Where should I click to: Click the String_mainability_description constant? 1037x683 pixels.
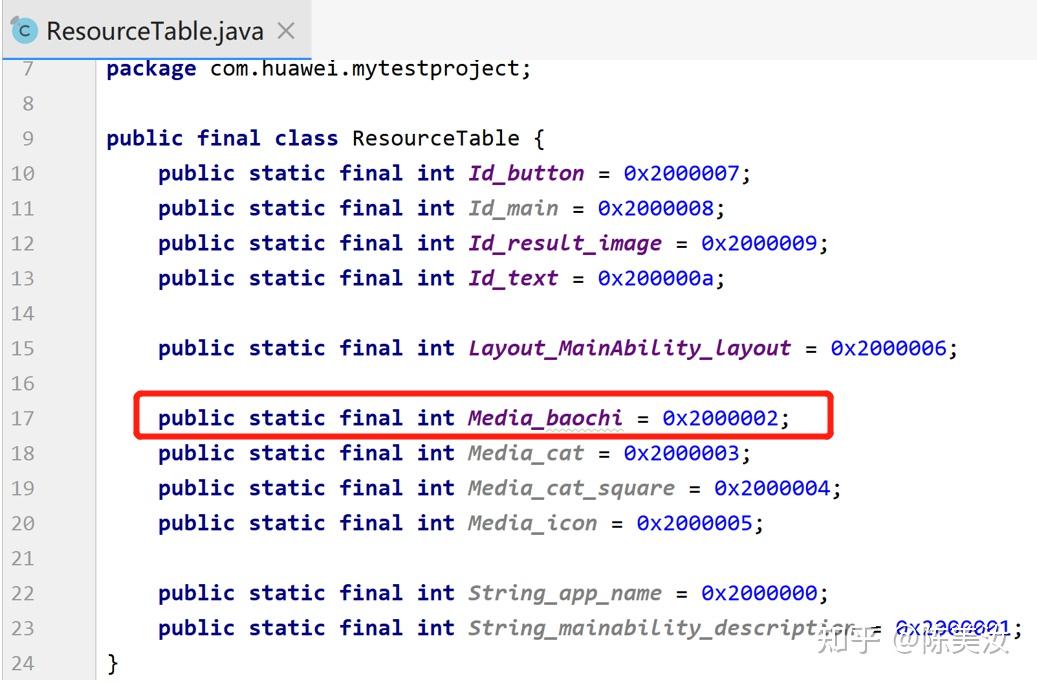(662, 629)
